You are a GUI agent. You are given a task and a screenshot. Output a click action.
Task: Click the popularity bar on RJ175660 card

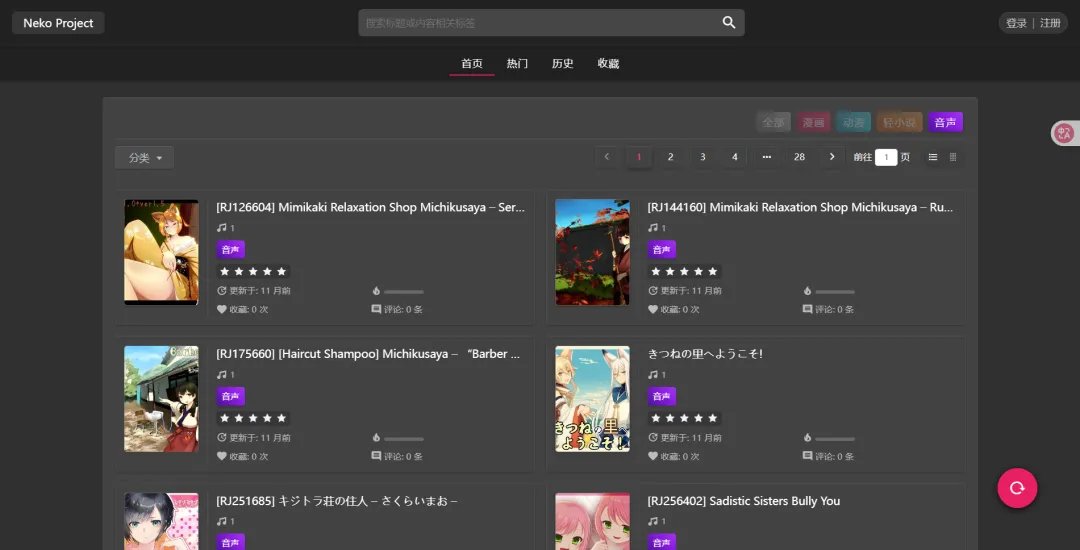click(404, 438)
